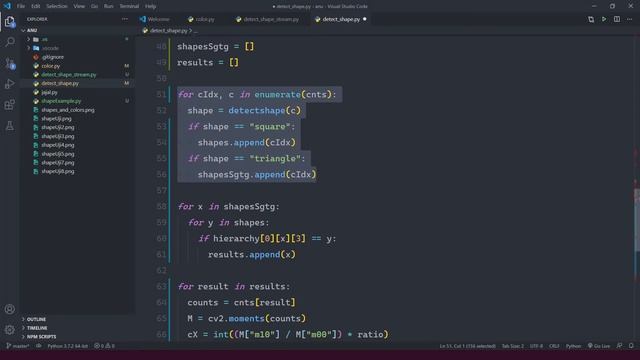
Task: Open editor more actions ellipsis
Action: click(x=629, y=19)
